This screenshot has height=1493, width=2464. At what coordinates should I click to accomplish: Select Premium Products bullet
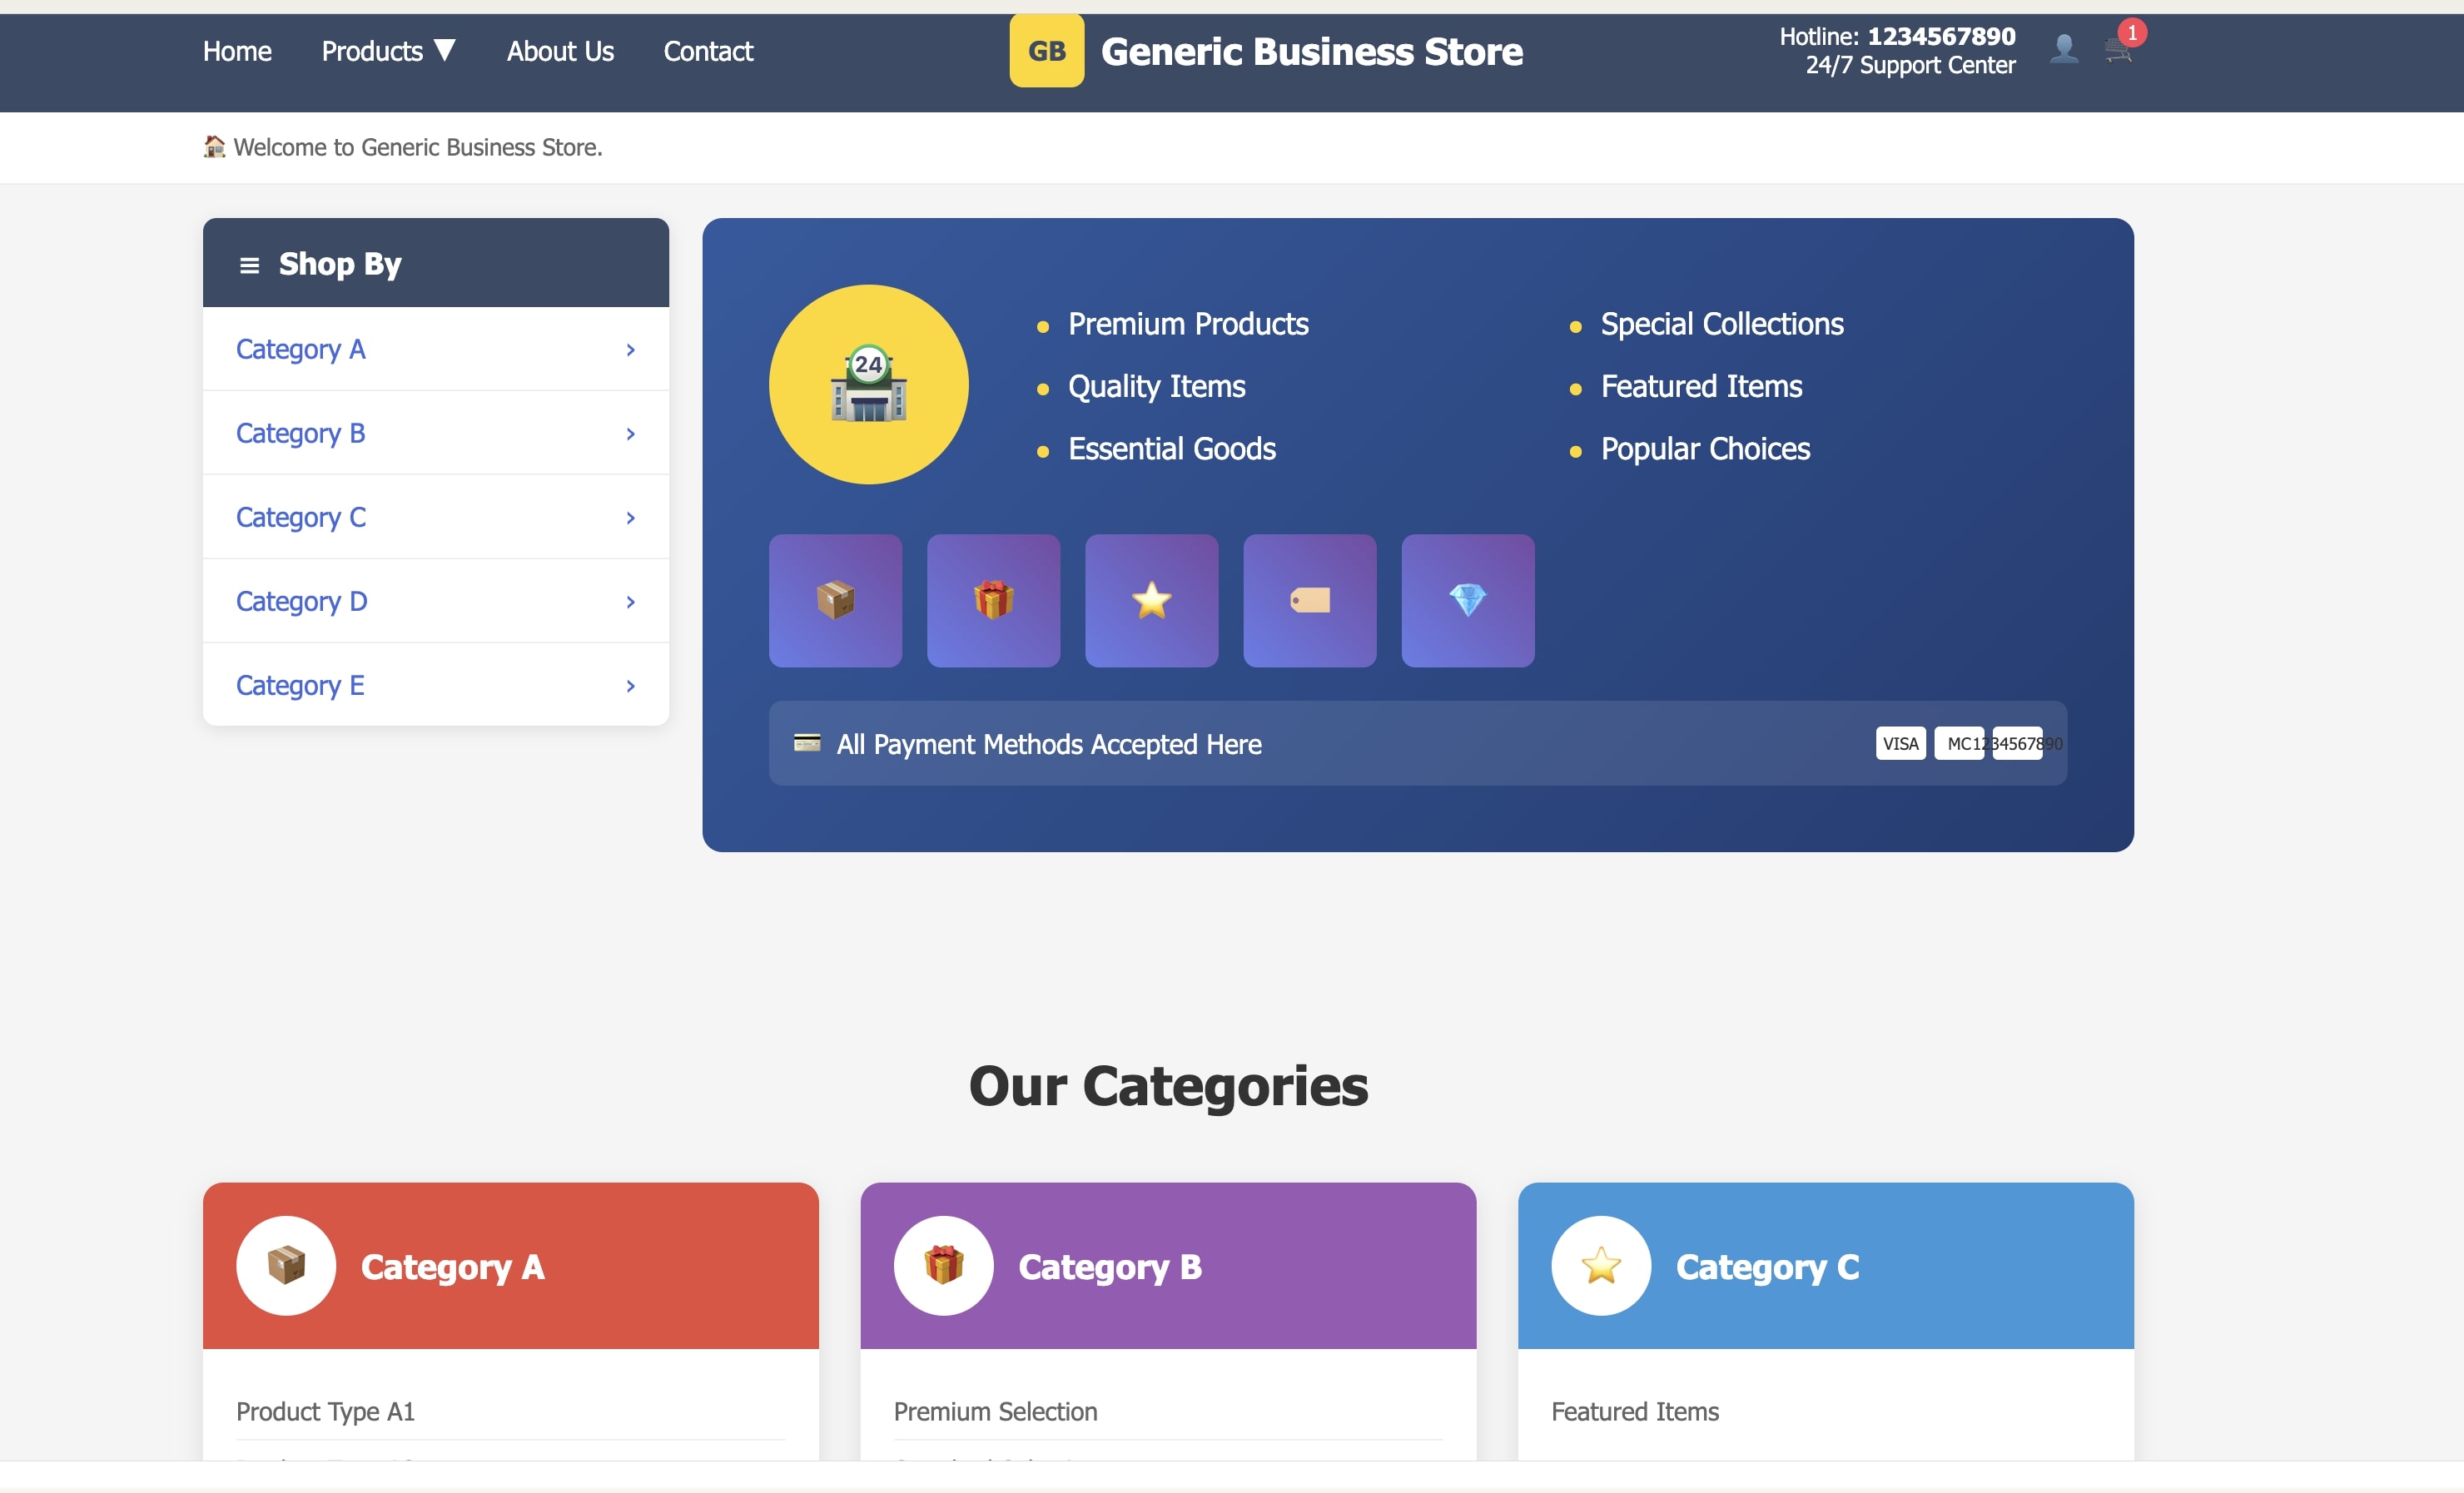tap(1188, 324)
